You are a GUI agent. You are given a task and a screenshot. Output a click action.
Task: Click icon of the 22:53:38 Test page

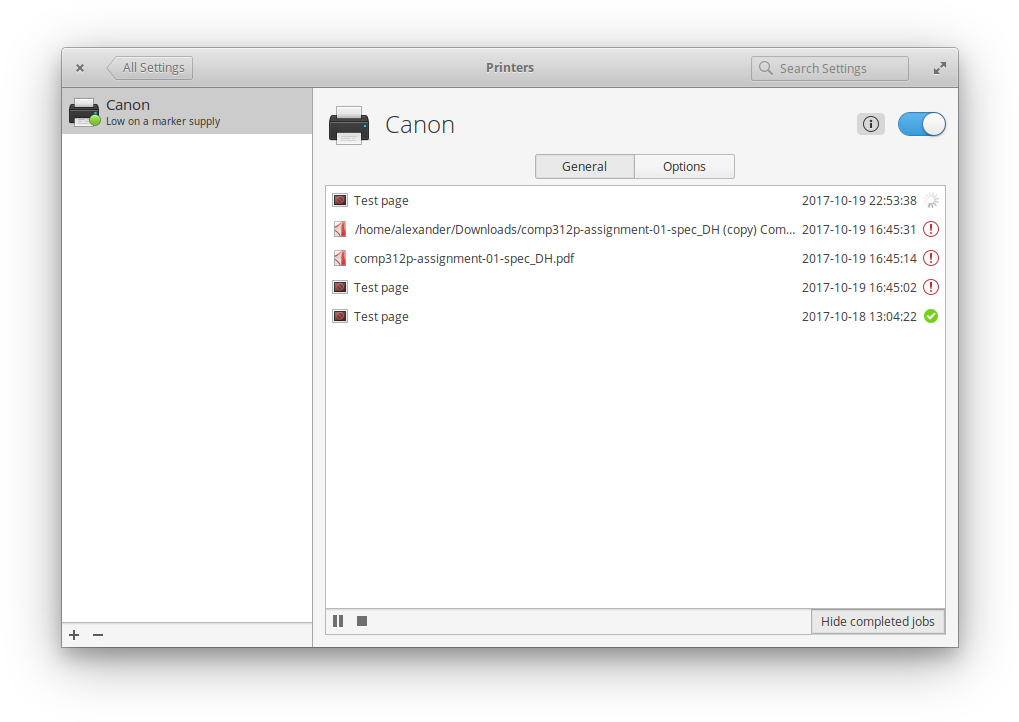pyautogui.click(x=339, y=200)
